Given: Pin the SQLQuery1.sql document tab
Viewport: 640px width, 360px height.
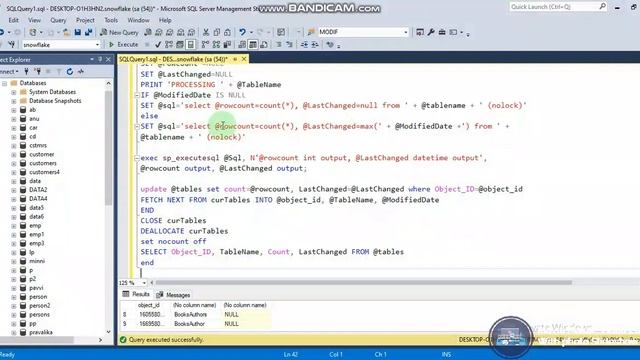Looking at the screenshot, I should pos(235,60).
